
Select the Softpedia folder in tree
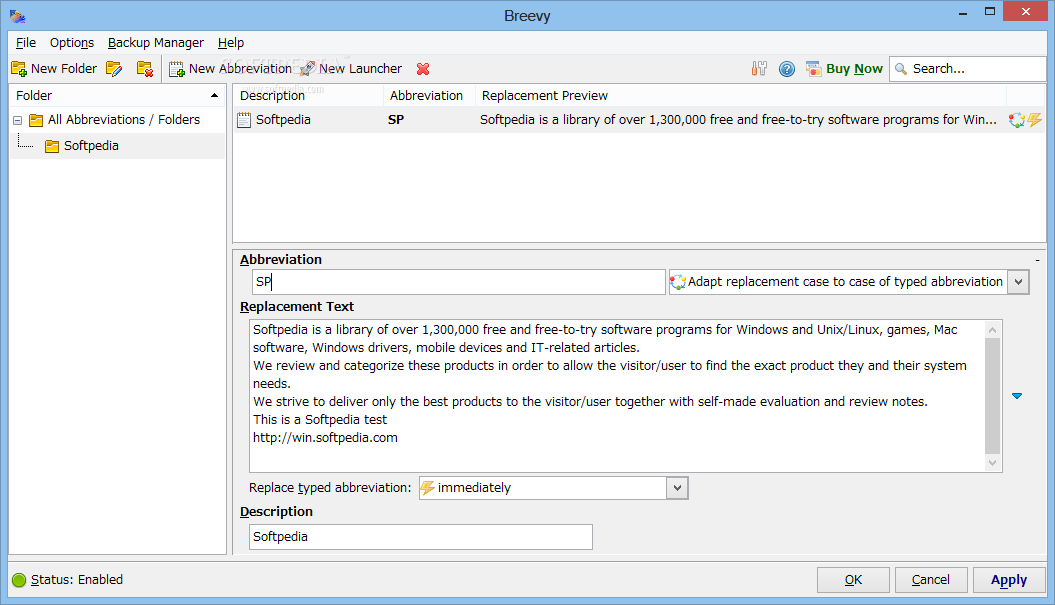coord(91,146)
